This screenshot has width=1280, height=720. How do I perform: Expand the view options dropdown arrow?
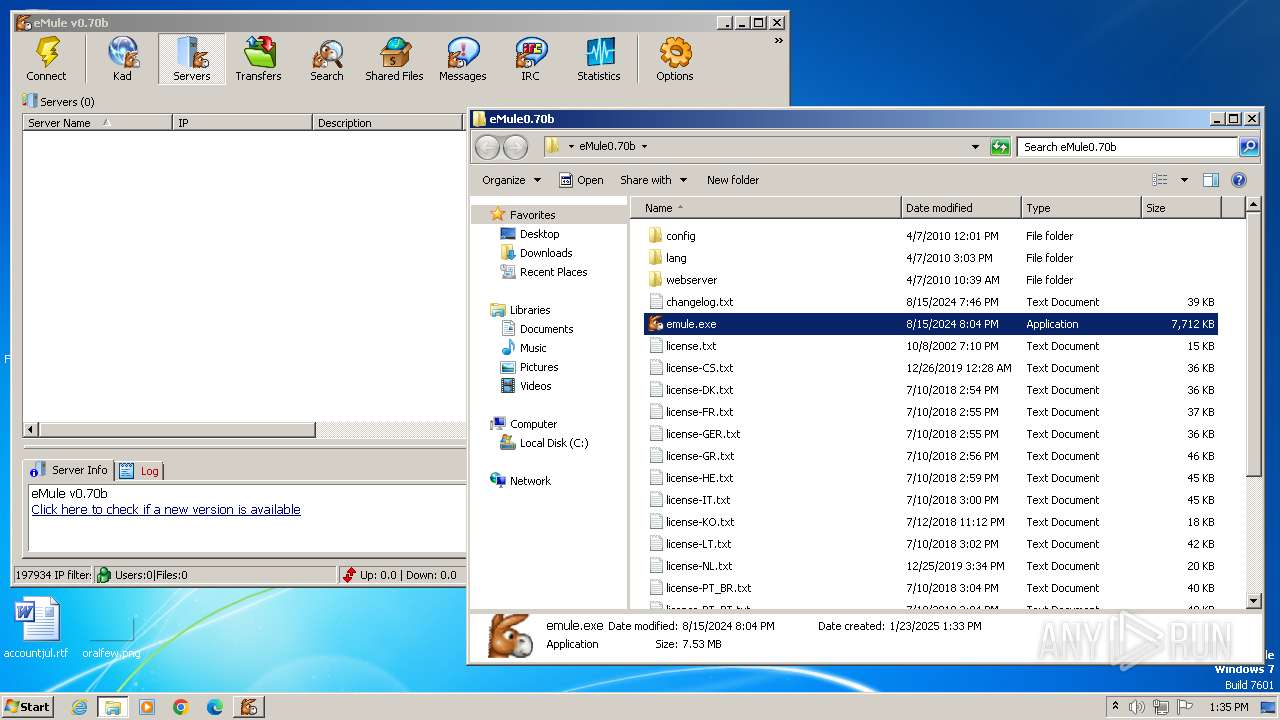1184,180
